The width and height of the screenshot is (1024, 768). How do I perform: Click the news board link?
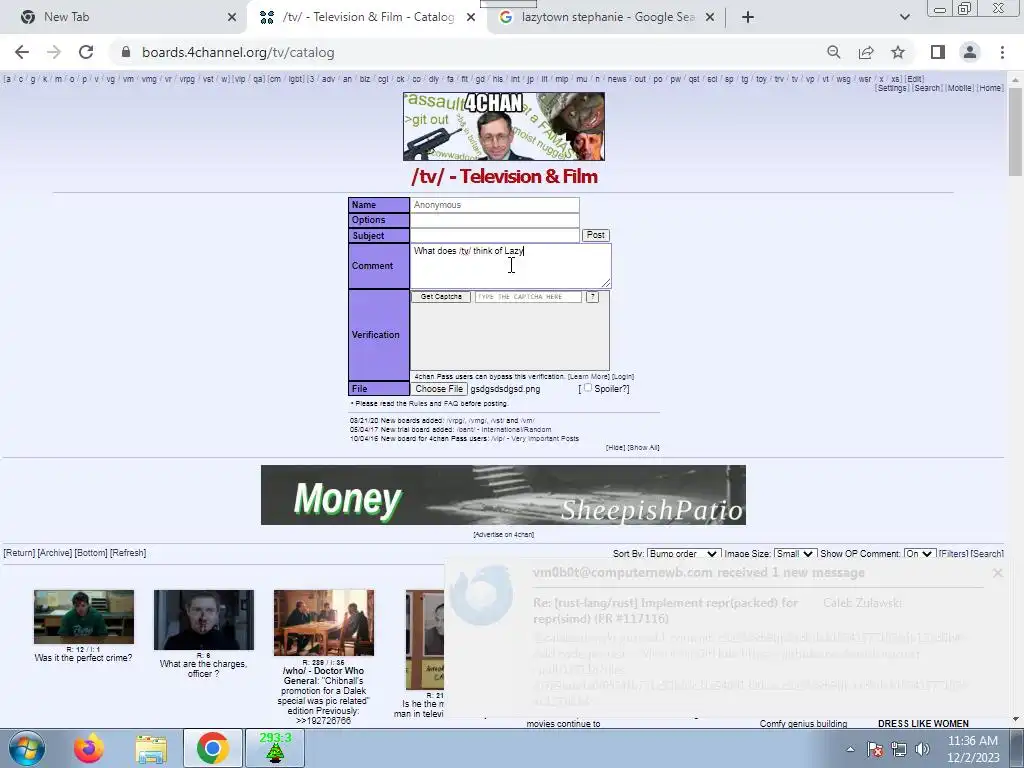(616, 79)
